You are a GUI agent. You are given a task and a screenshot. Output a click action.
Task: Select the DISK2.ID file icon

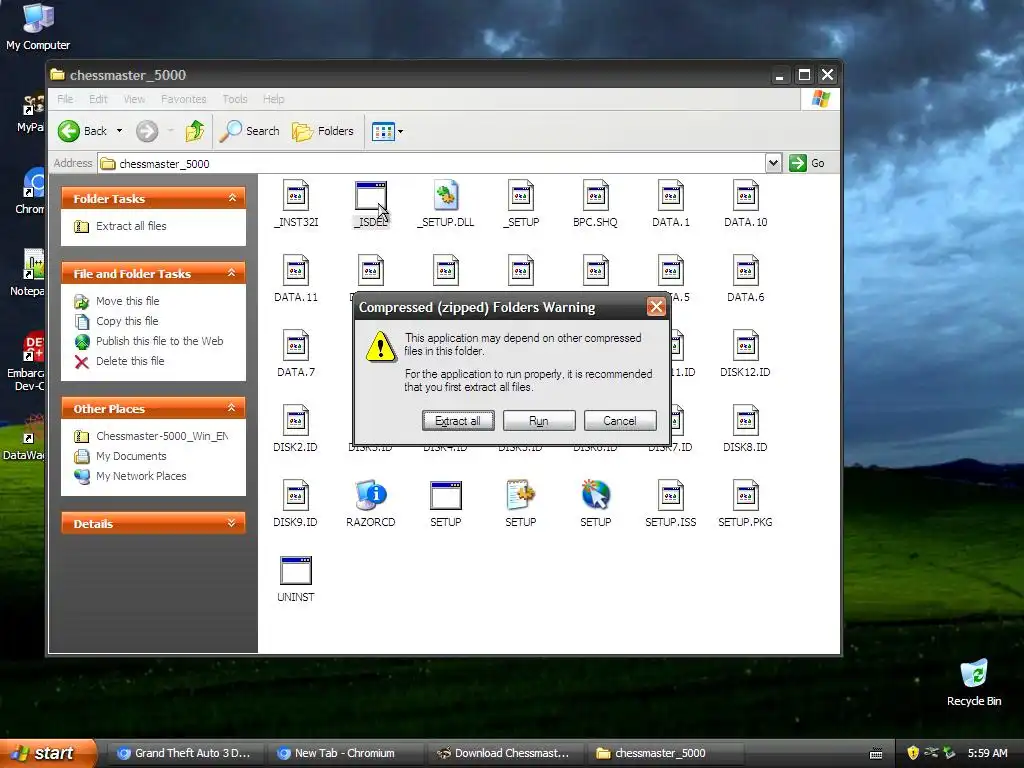tap(296, 420)
